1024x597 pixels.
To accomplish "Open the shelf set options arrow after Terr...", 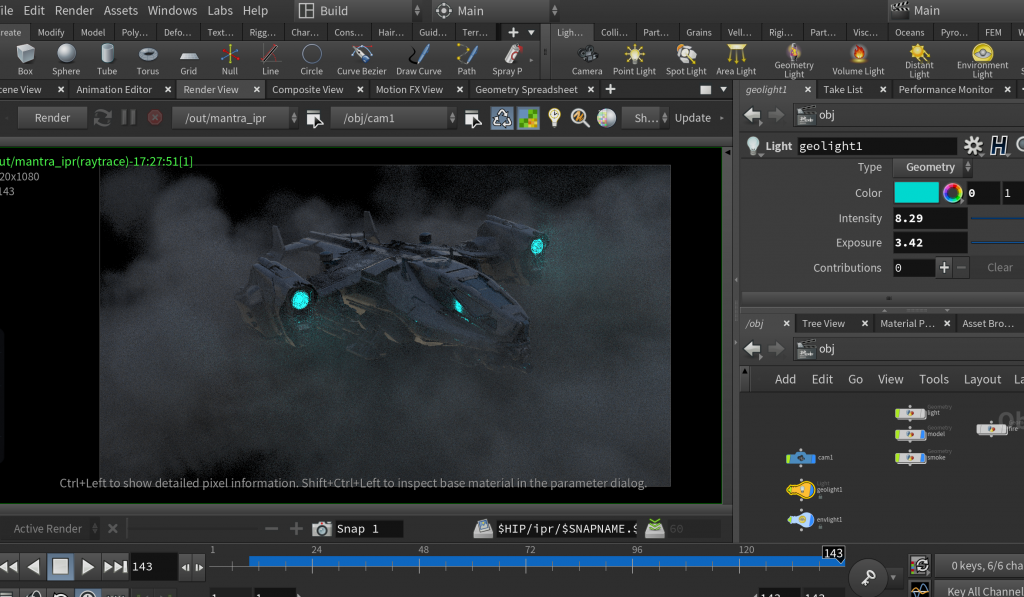I will [532, 32].
